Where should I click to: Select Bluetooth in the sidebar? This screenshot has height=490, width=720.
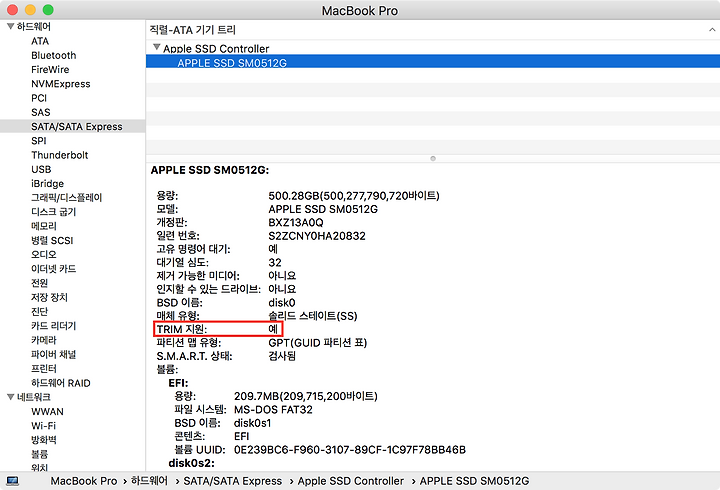click(x=54, y=56)
